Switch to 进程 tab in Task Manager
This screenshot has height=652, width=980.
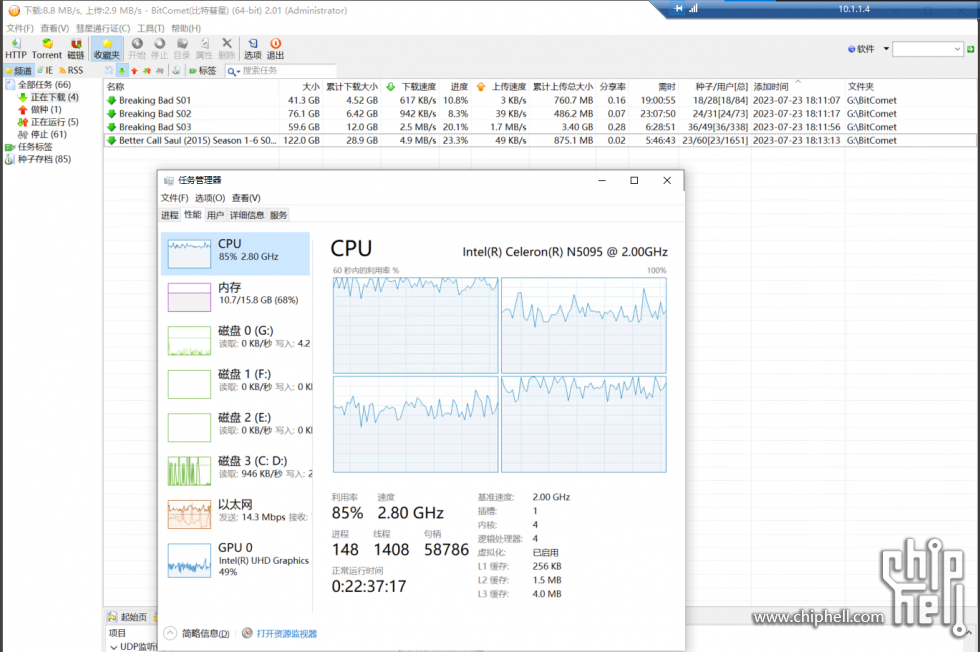pos(169,215)
